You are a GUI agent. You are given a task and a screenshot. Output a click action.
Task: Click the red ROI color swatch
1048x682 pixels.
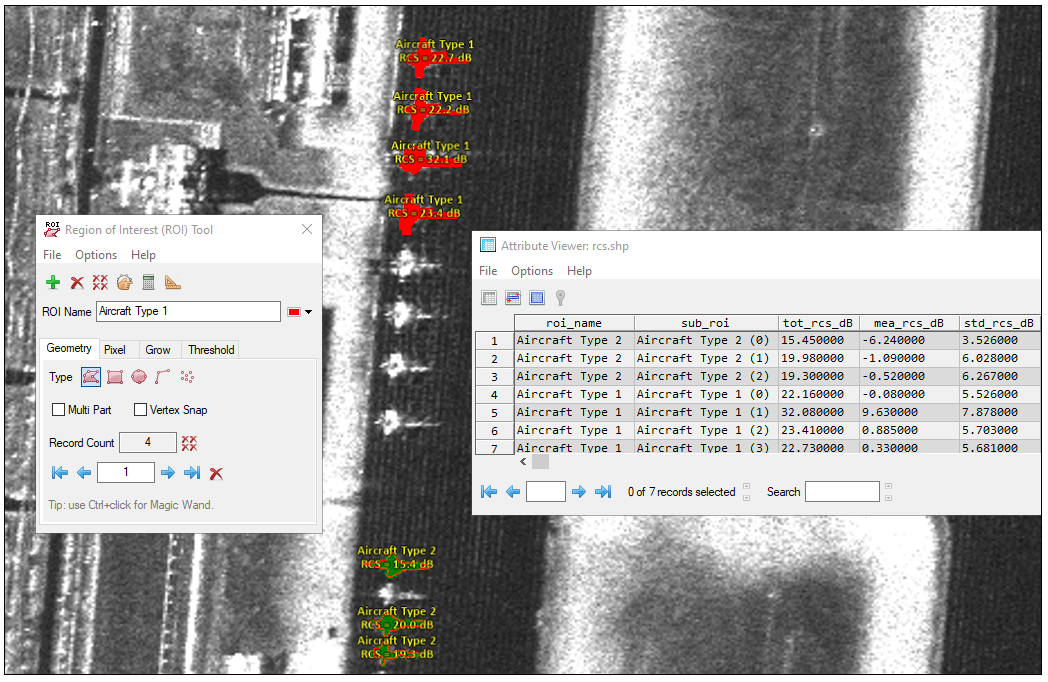(x=294, y=312)
